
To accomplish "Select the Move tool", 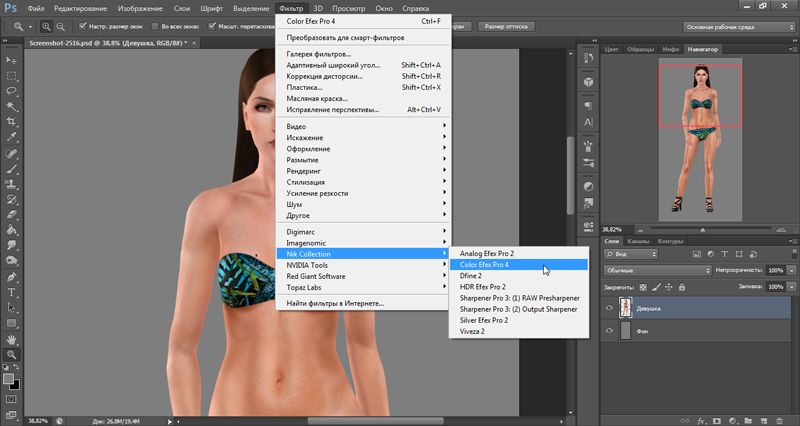I will coord(11,60).
